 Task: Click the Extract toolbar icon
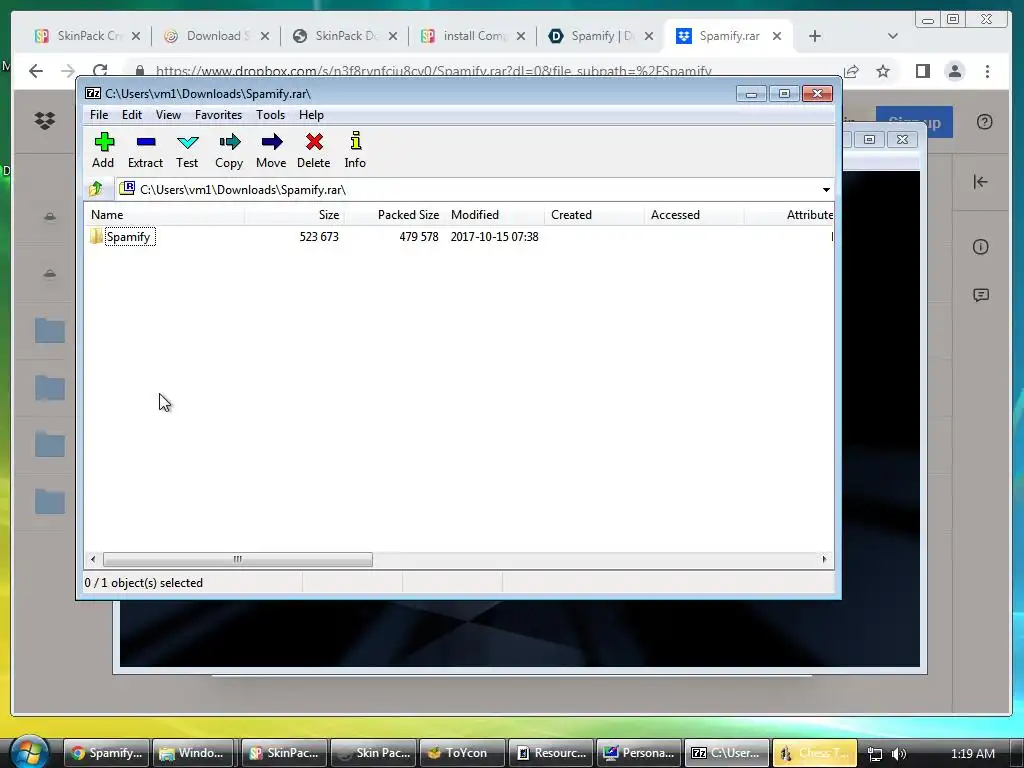tap(145, 150)
